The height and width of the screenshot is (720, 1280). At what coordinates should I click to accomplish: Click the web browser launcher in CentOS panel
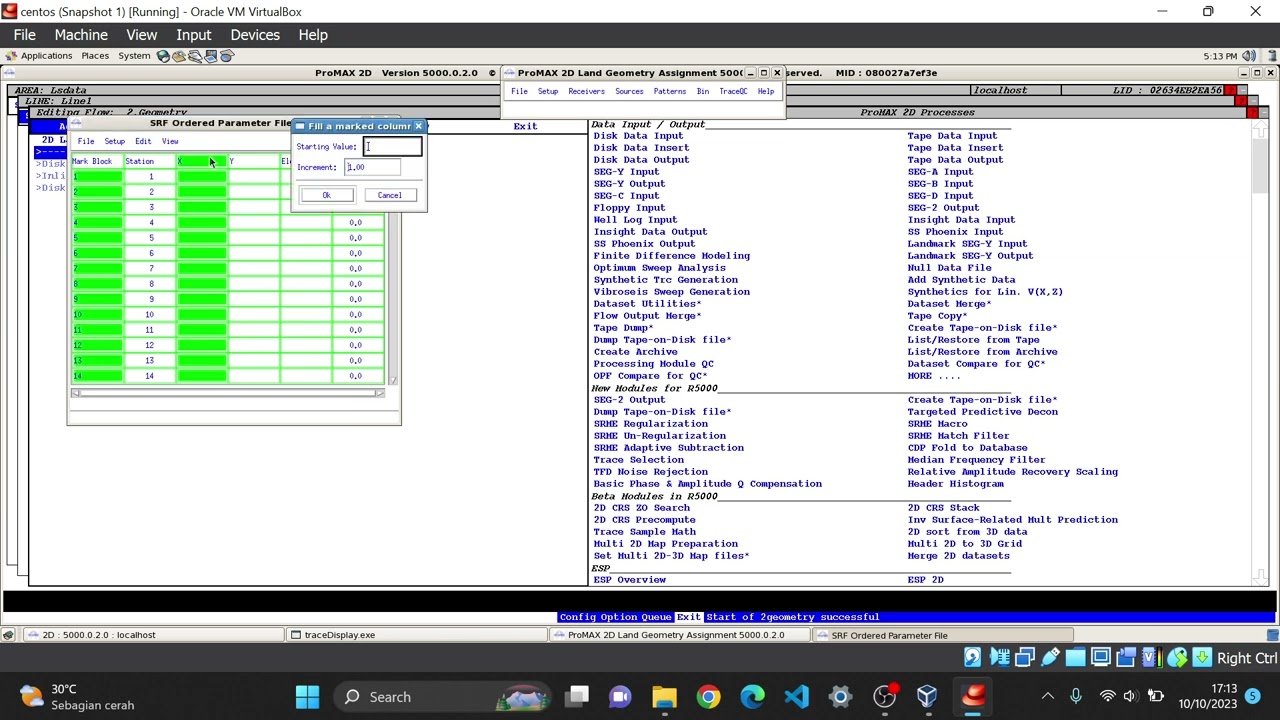point(163,56)
